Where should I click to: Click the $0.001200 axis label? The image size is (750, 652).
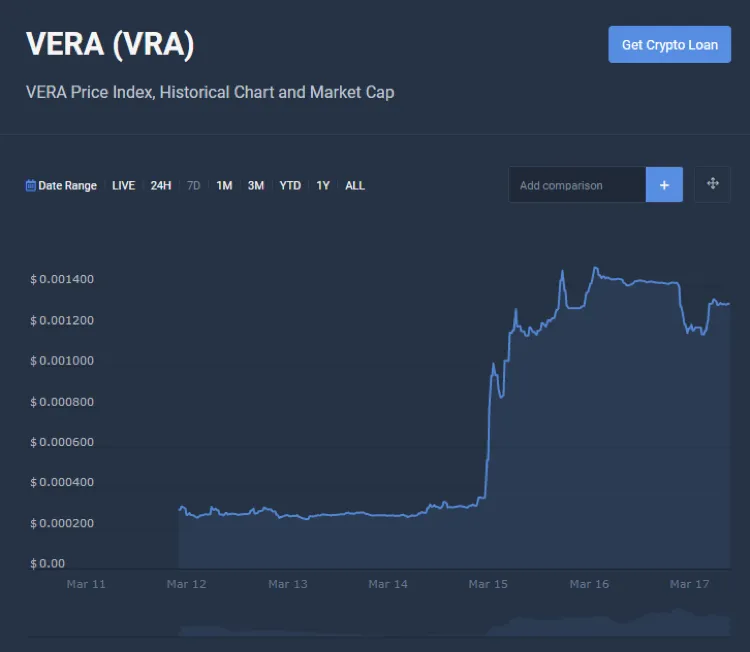click(62, 320)
